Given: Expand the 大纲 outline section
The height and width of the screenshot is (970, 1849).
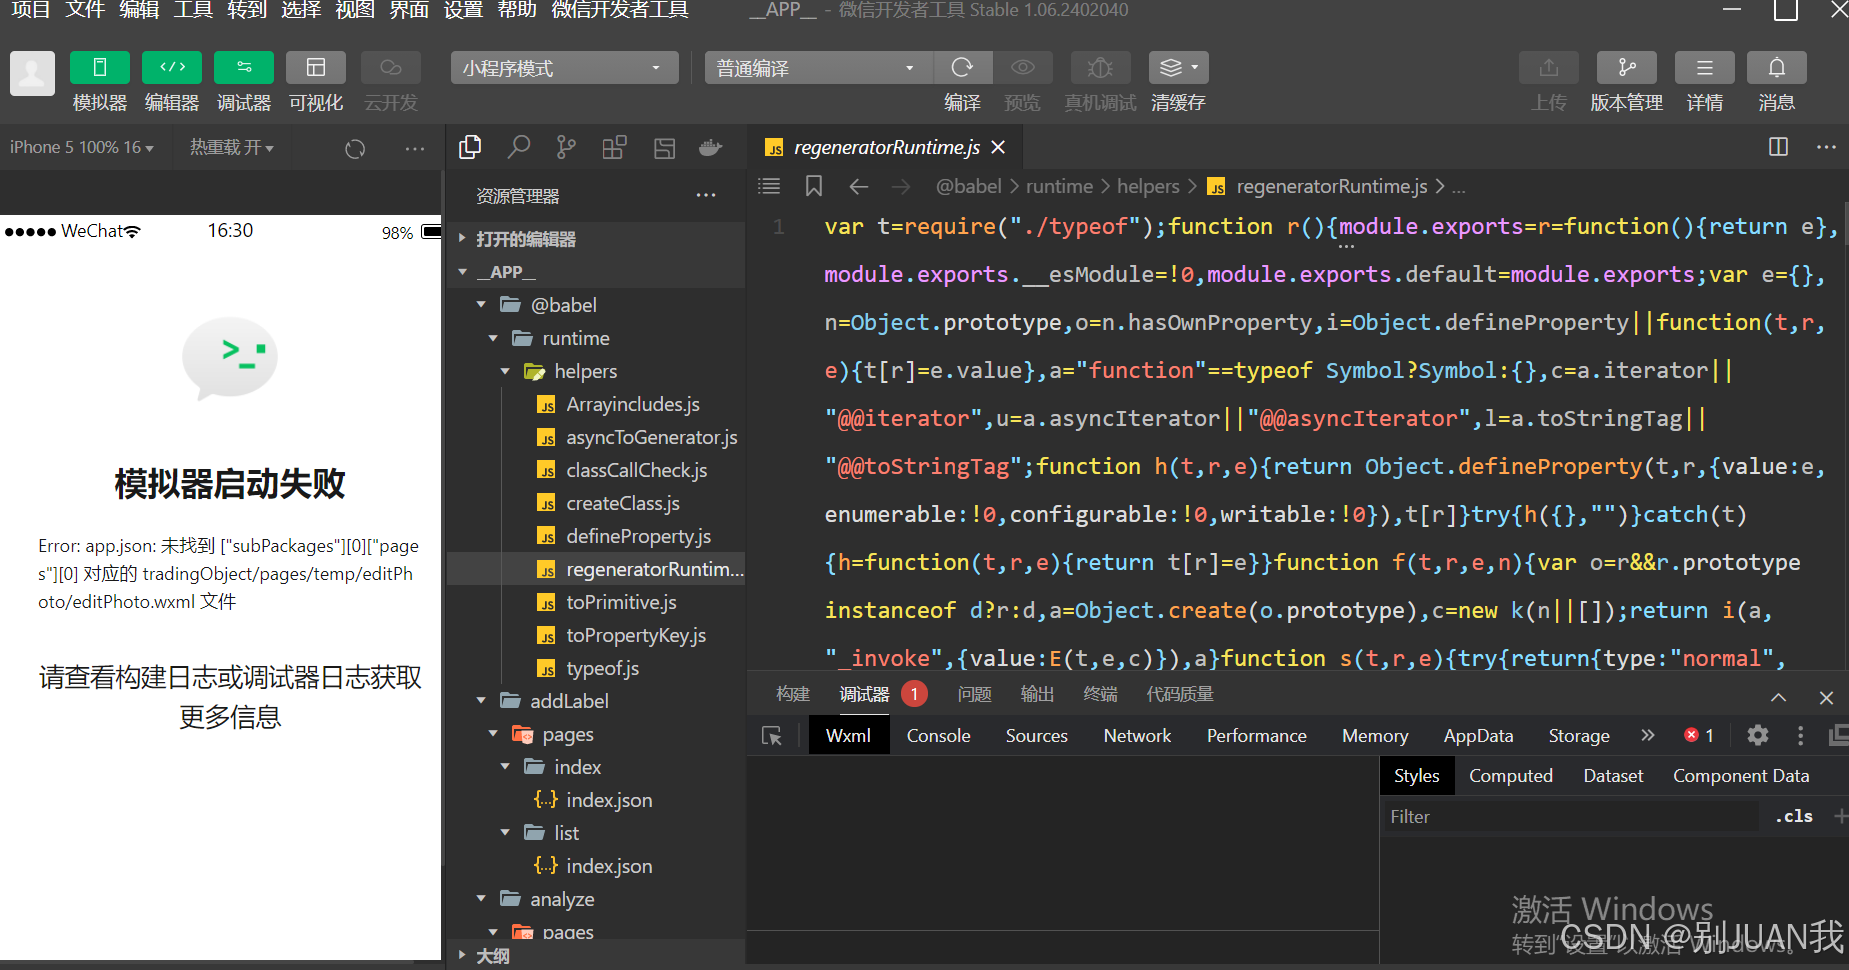Looking at the screenshot, I should (596, 956).
